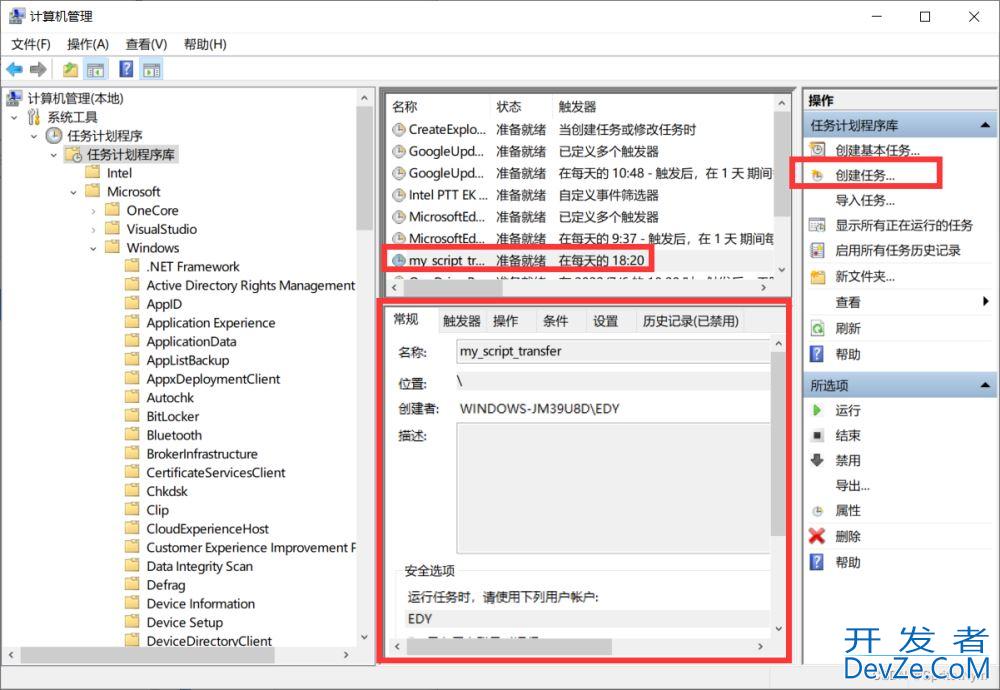Viewport: 1000px width, 690px height.
Task: Collapse the Windows folder node
Action: [93, 248]
